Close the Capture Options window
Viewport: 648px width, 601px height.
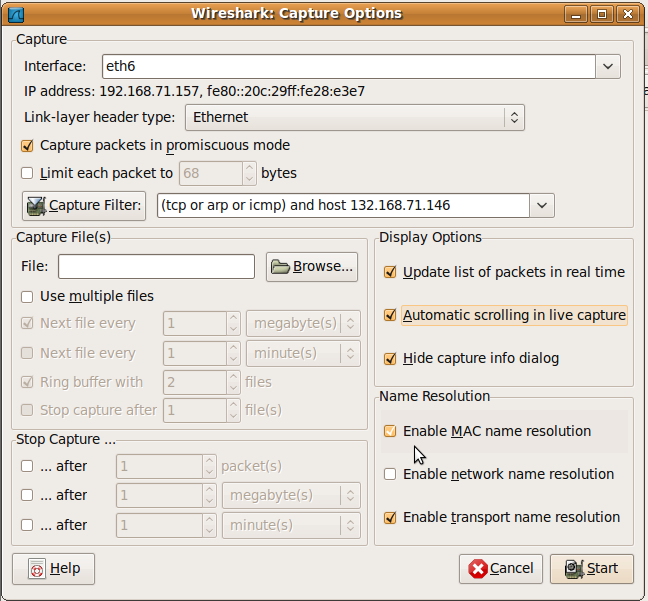coord(628,14)
